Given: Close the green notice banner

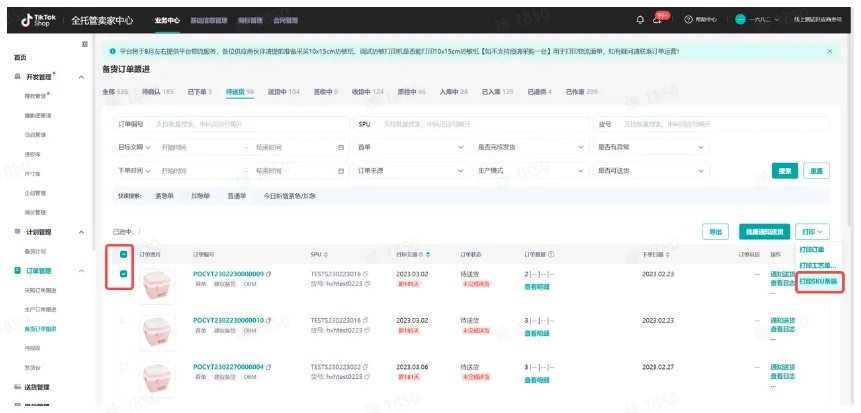Looking at the screenshot, I should tap(830, 51).
